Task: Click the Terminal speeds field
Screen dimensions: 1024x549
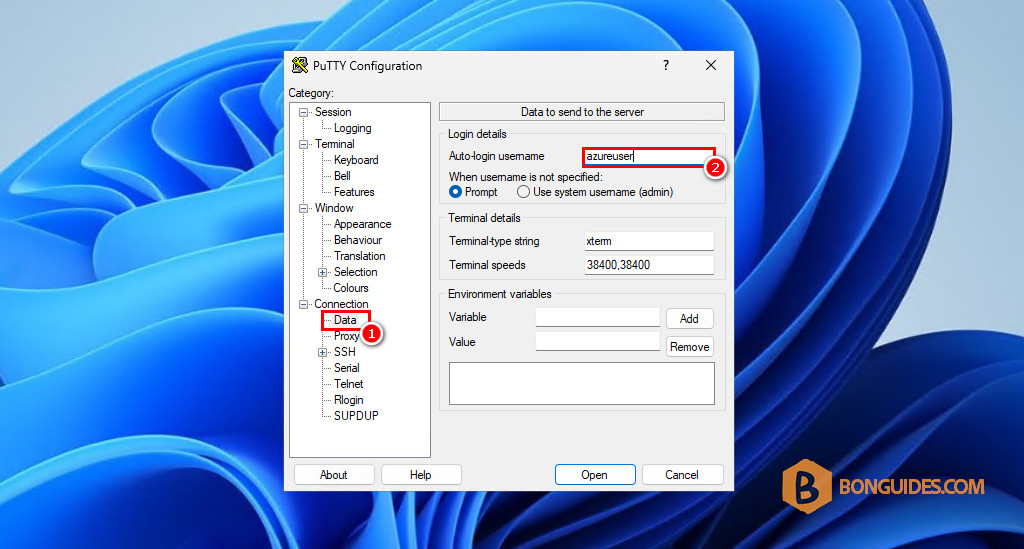Action: [649, 265]
